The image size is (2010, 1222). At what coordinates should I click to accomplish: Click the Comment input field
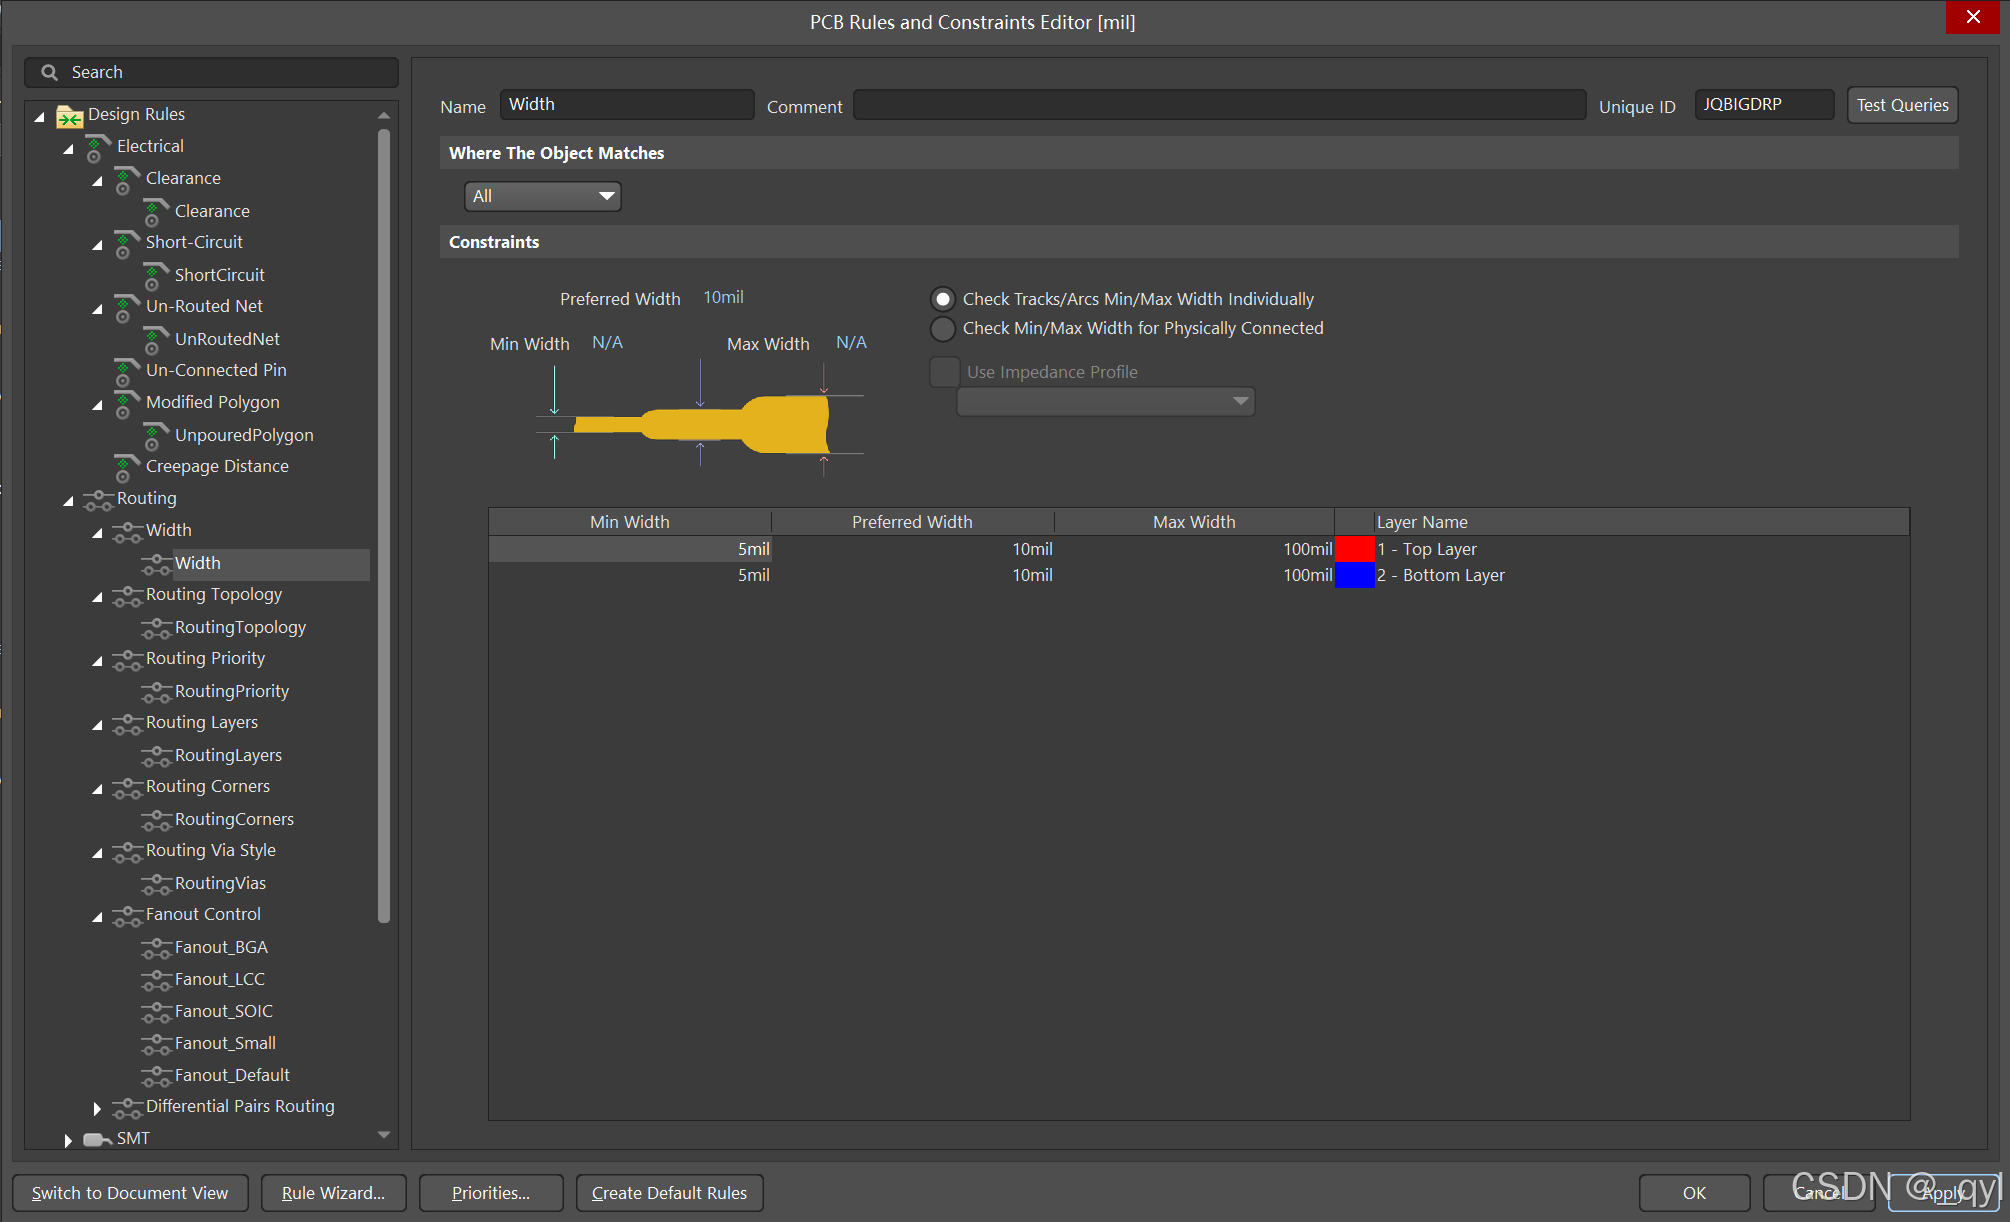1218,105
